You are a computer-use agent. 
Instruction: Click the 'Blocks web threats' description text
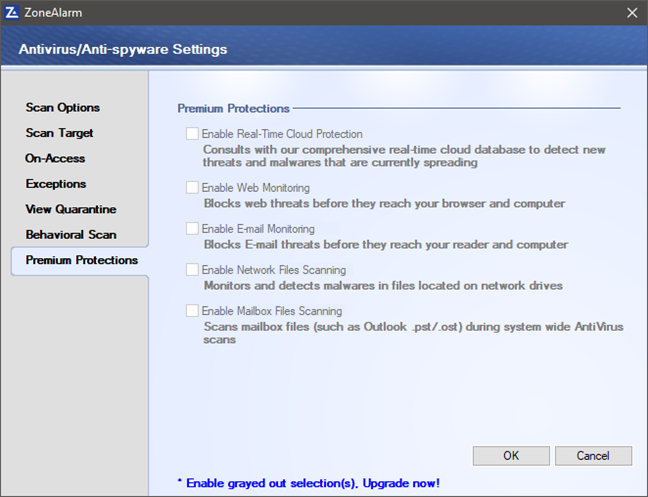tap(384, 203)
